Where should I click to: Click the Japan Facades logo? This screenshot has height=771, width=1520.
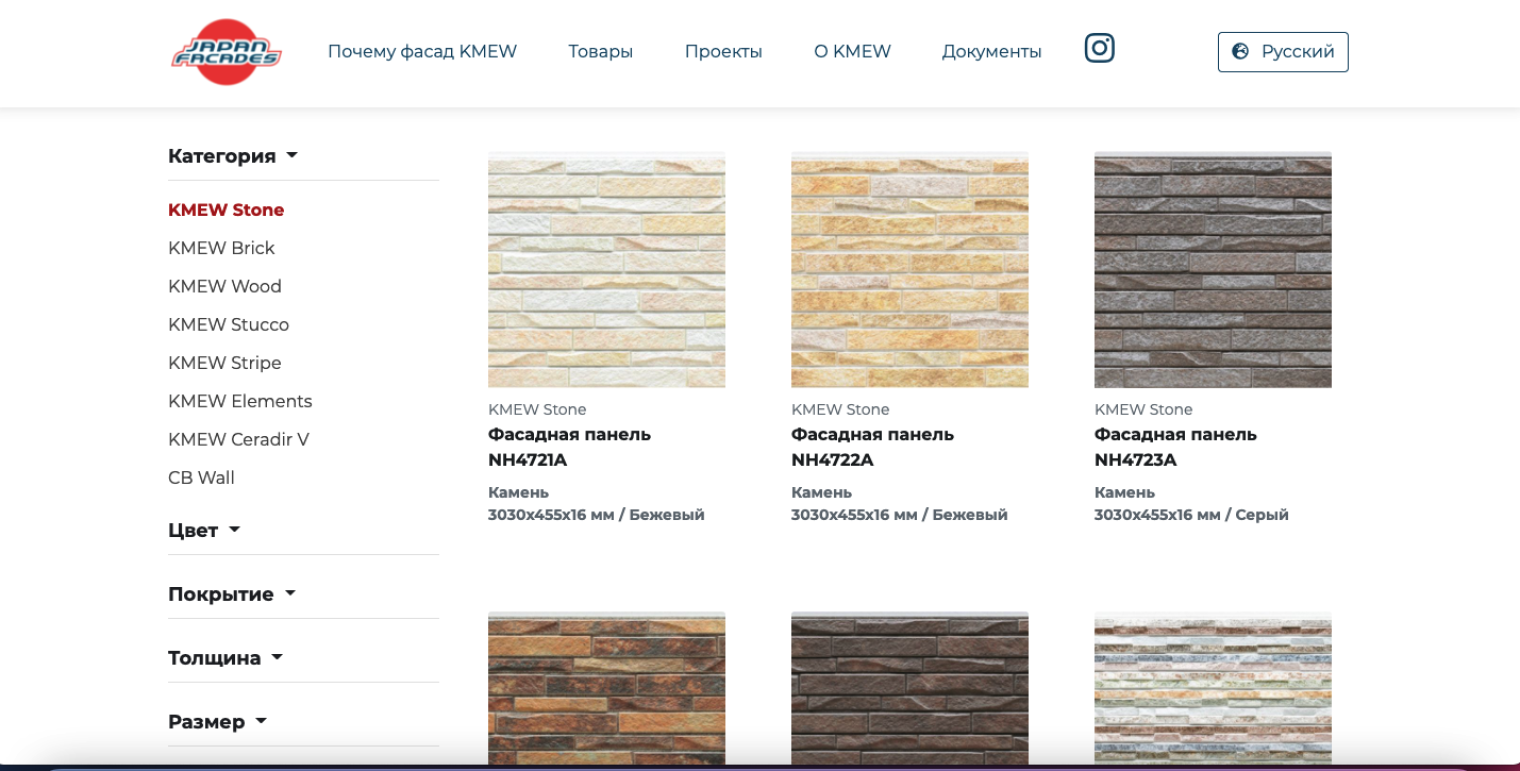[226, 52]
